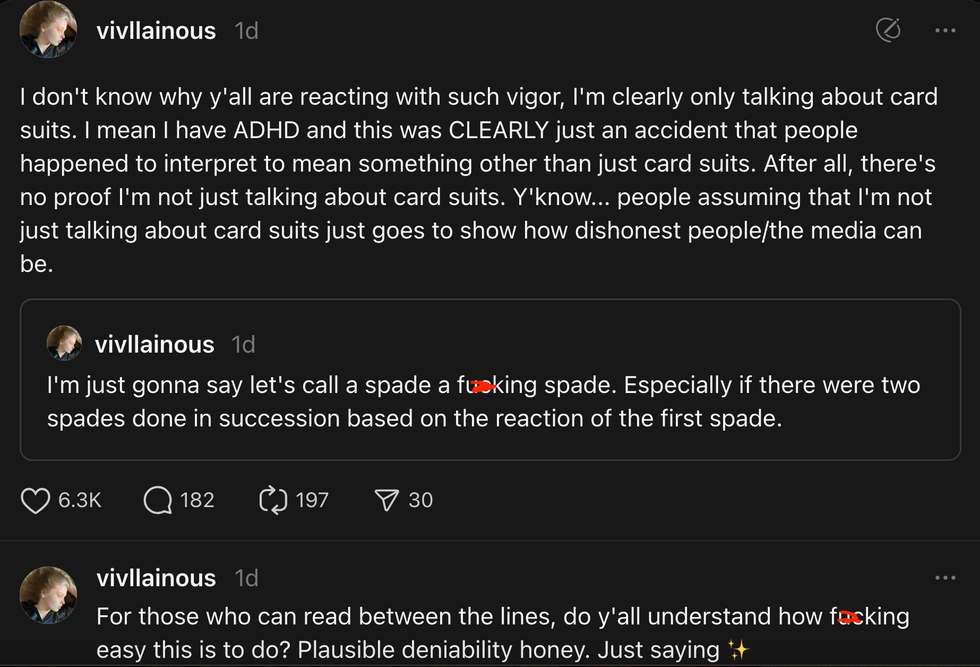
Task: Click the quoted post's 1d timestamp
Action: coord(243,344)
